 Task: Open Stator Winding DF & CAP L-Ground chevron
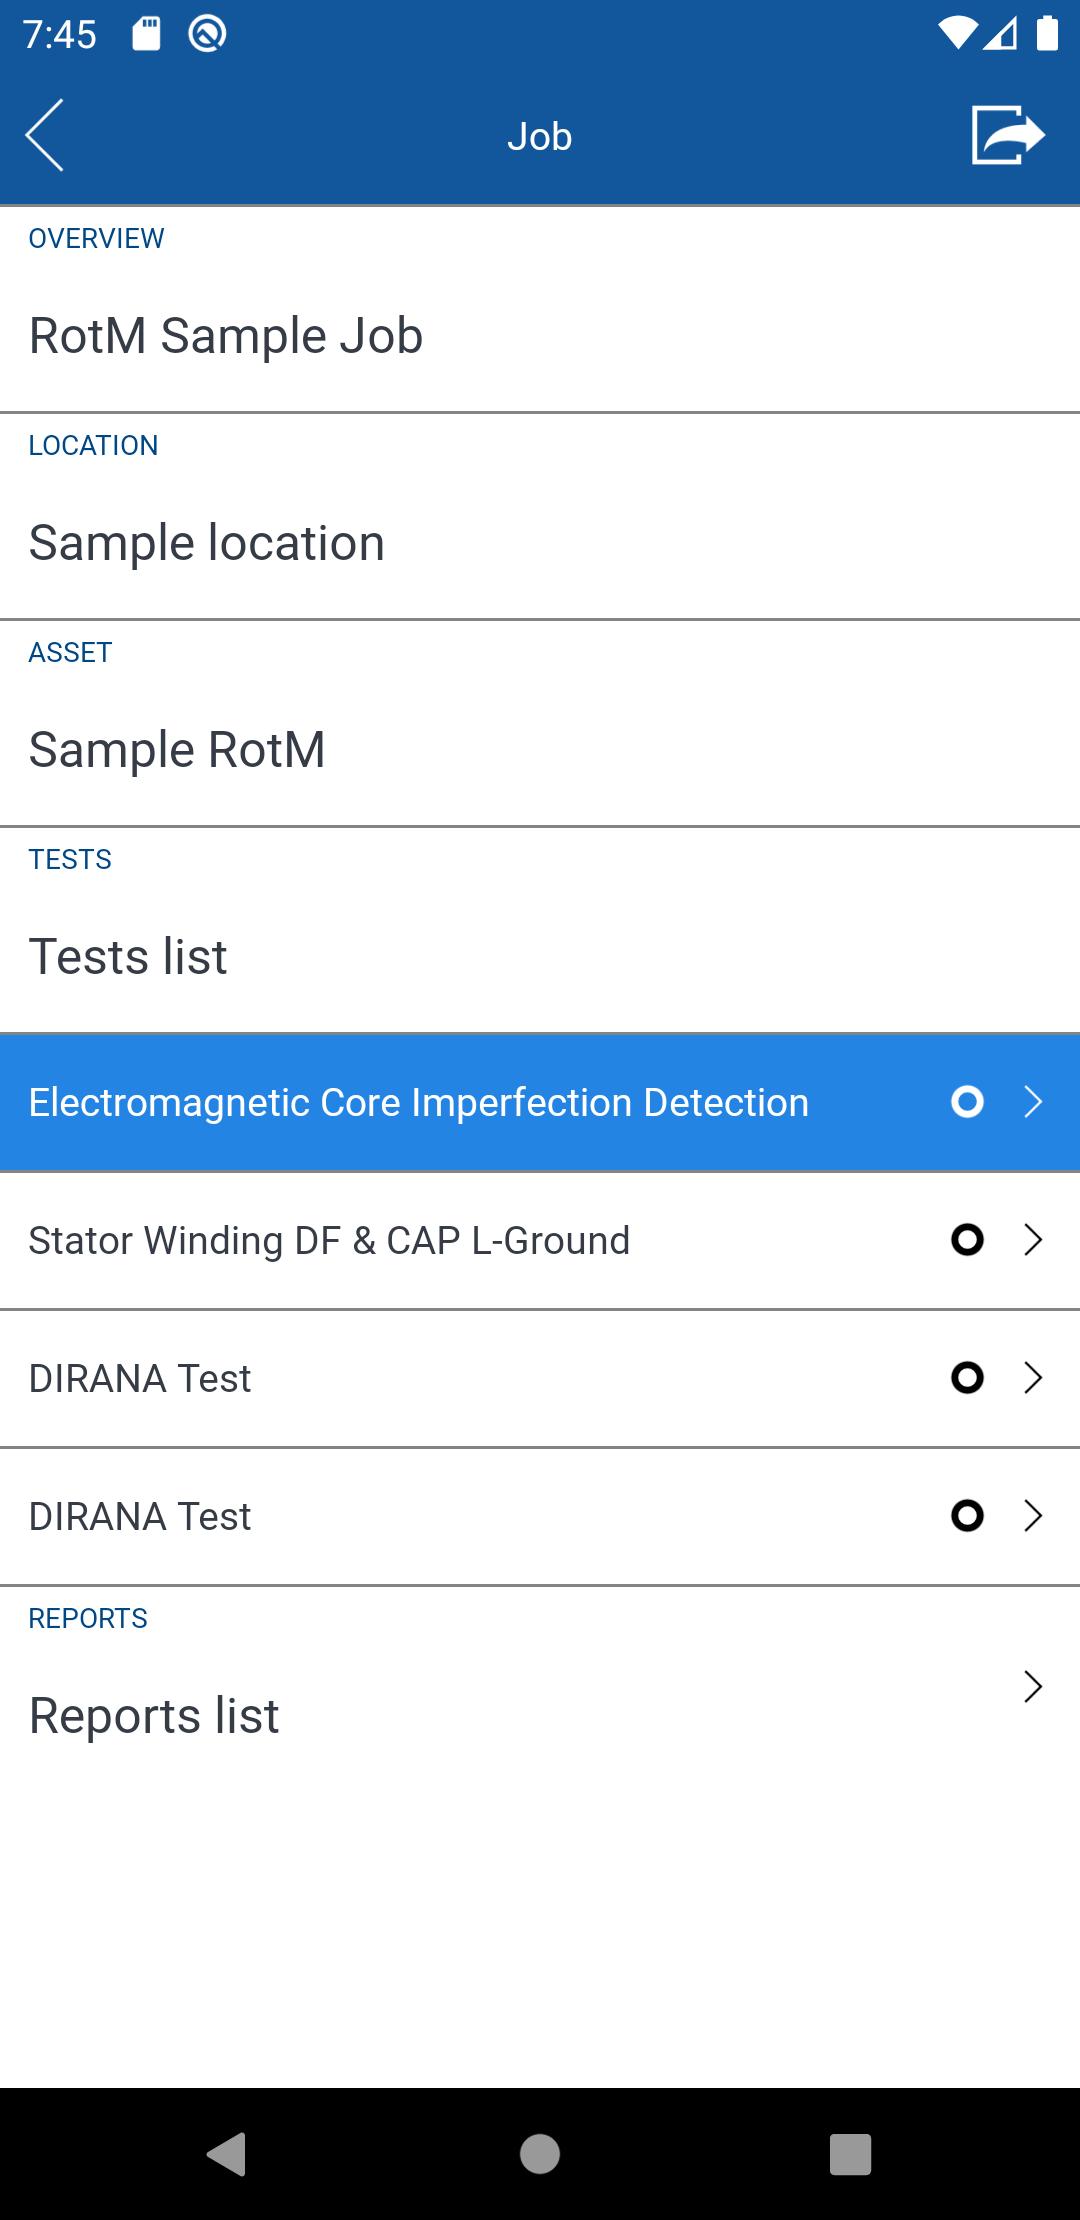coord(1033,1240)
